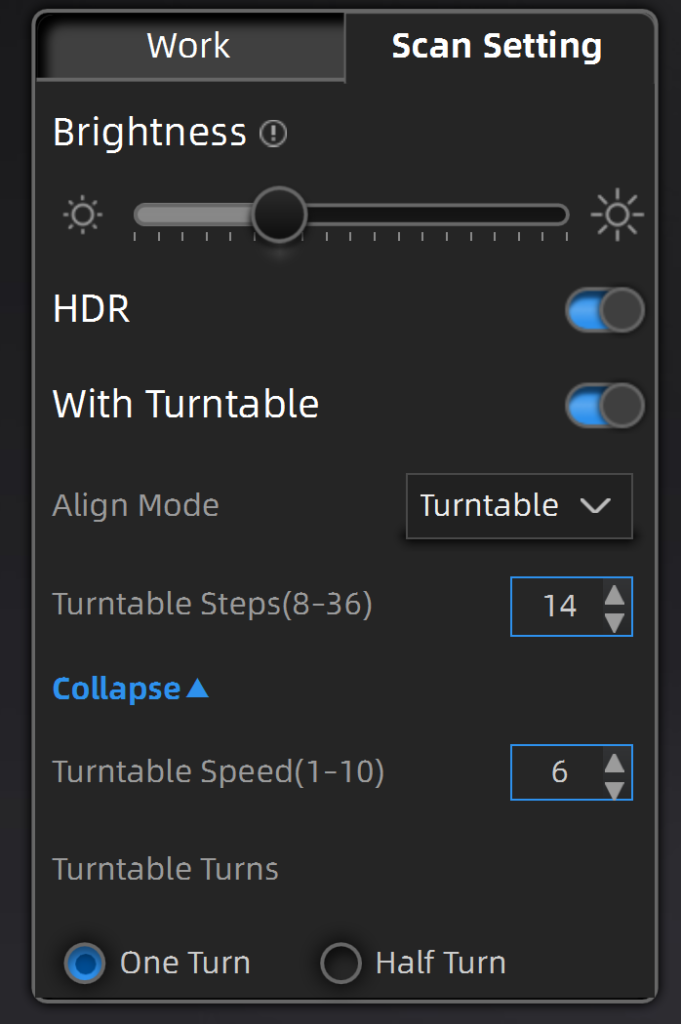Decrease Turntable Speed with down arrow
The width and height of the screenshot is (681, 1024).
tap(614, 790)
